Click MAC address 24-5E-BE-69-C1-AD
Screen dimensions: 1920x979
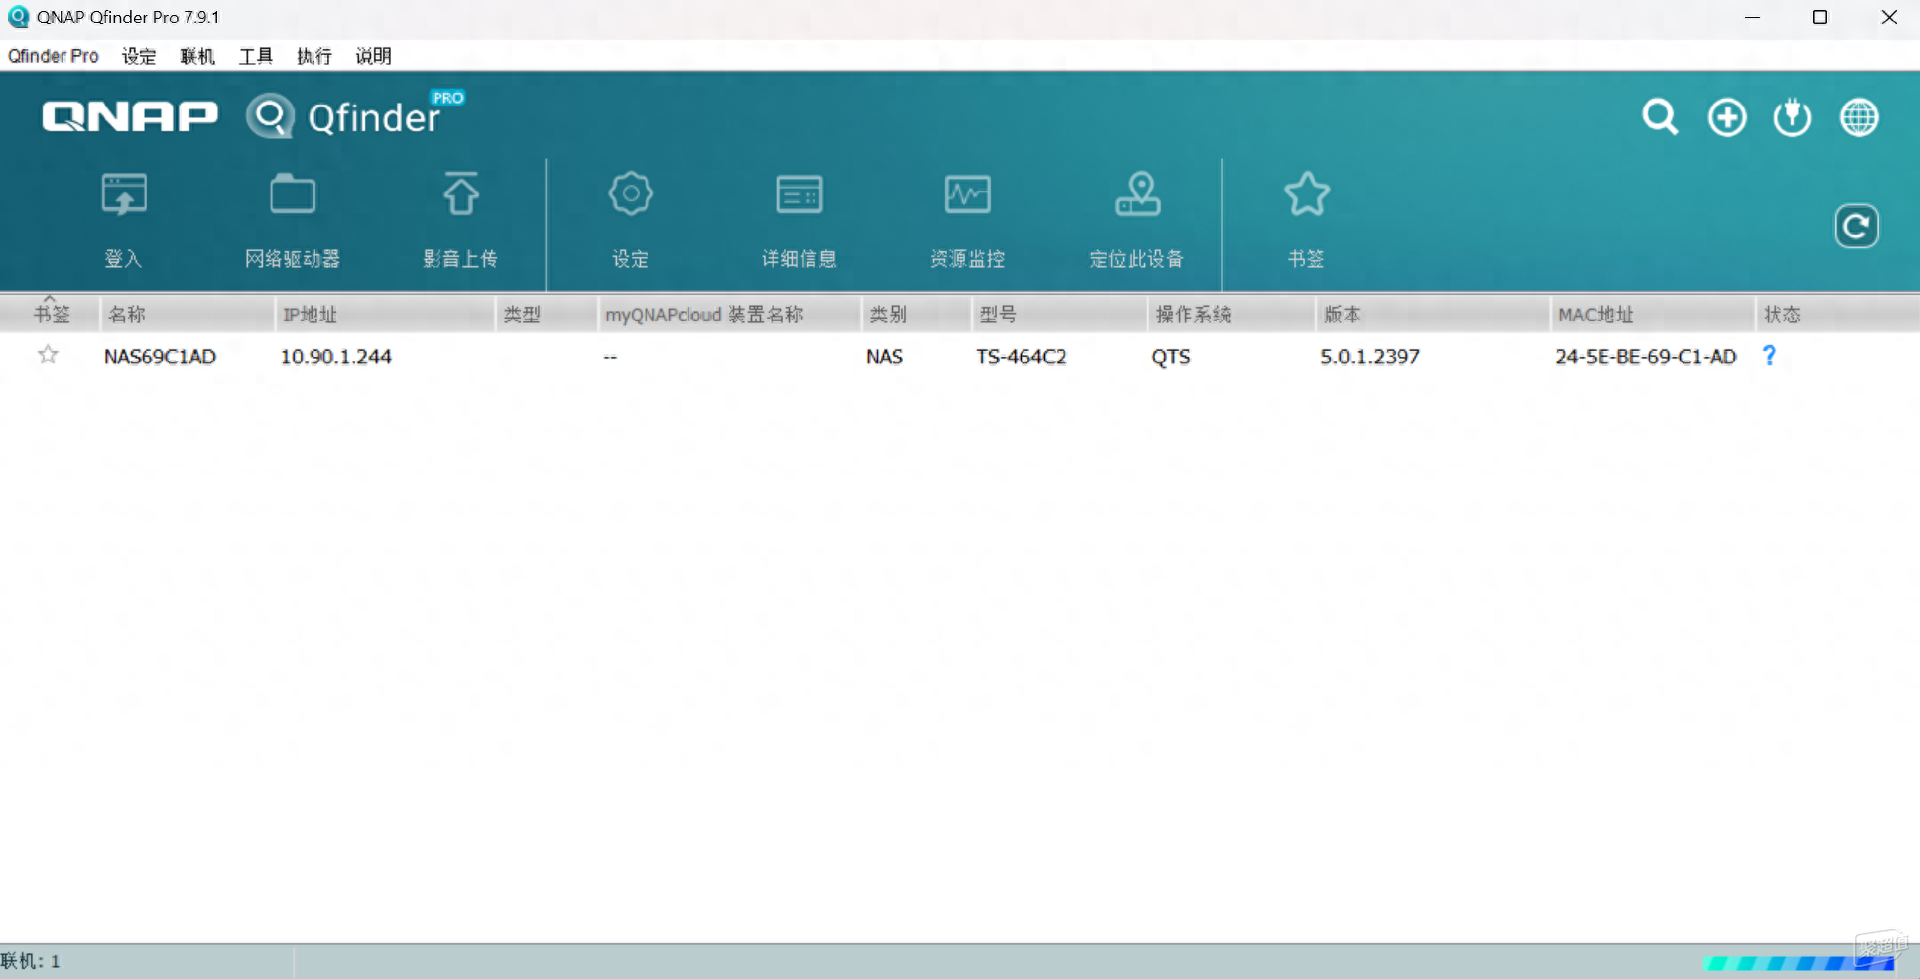point(1646,356)
